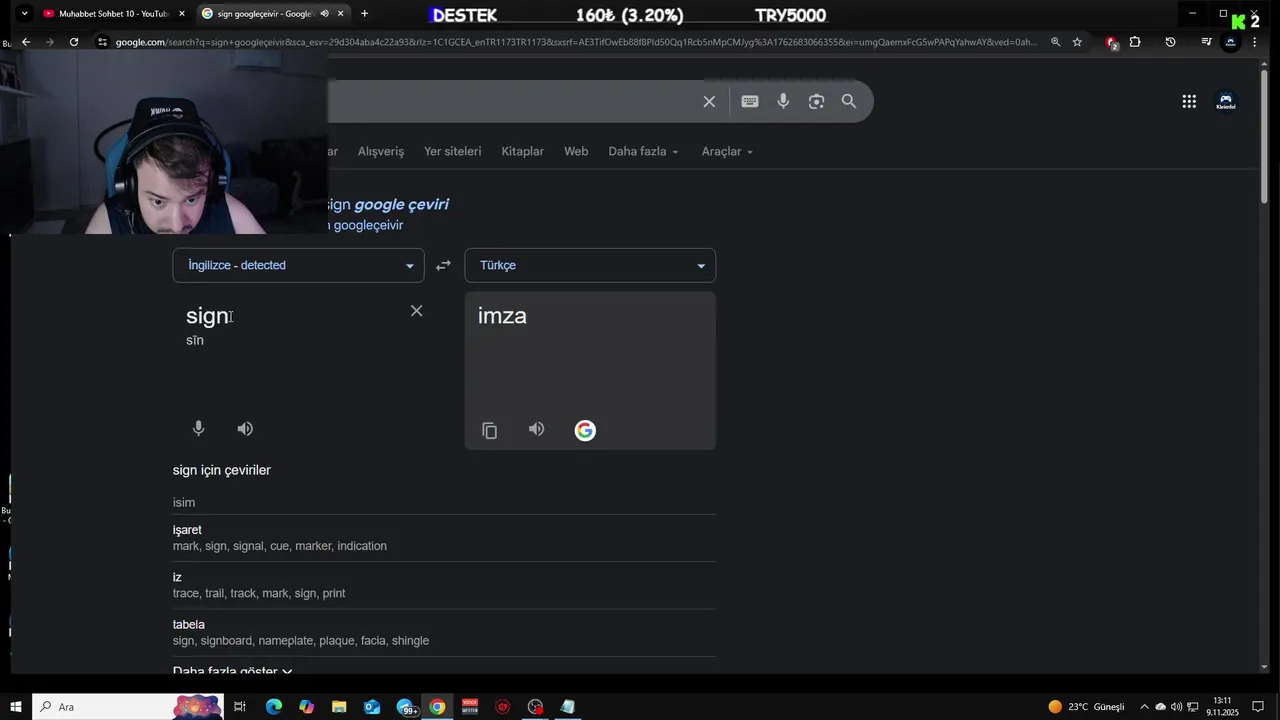Open the Google account avatar
Viewport: 1280px width, 720px height.
pos(1226,101)
